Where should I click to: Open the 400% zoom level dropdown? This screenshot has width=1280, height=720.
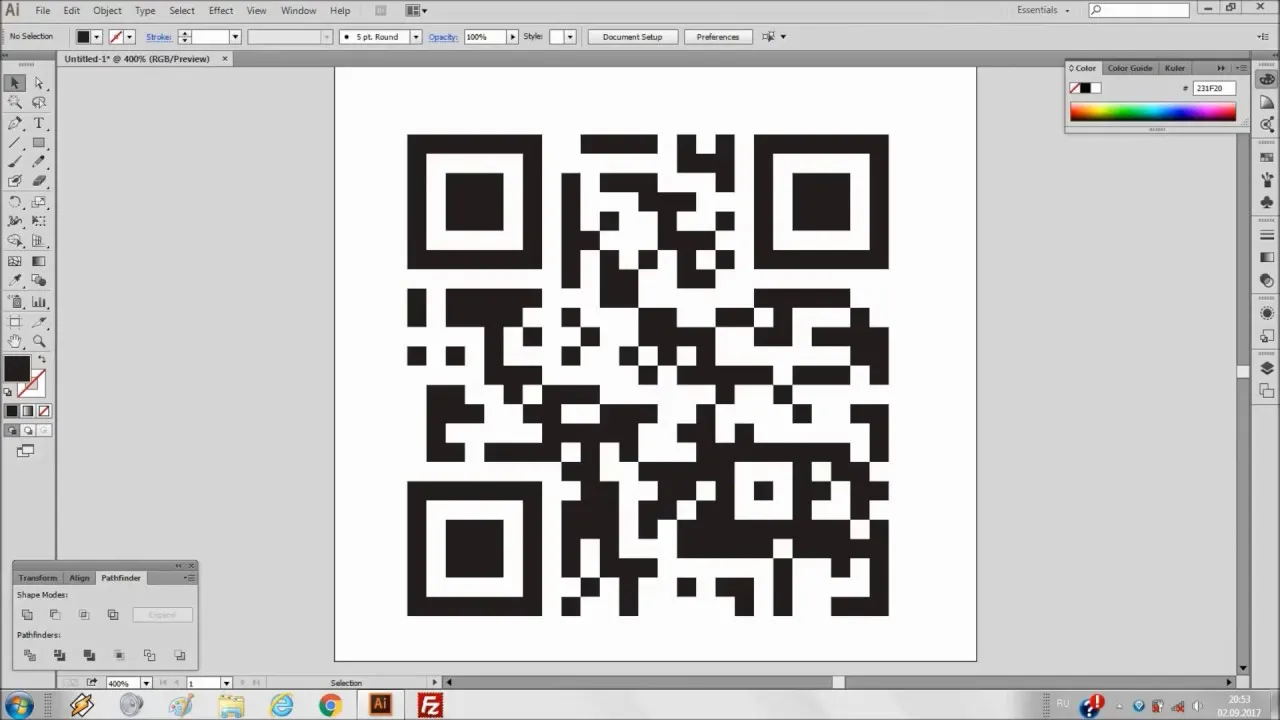146,683
